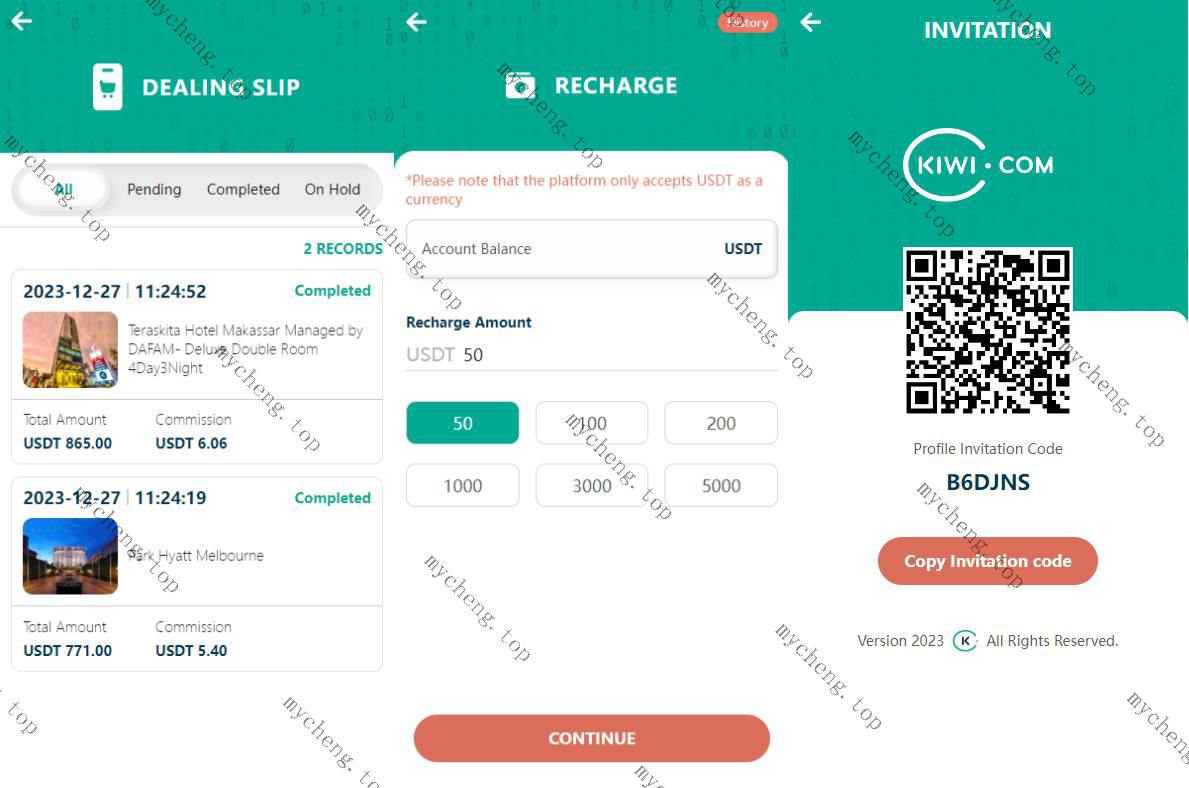Viewport: 1189px width, 788px height.
Task: Click the invitation QR code
Action: pyautogui.click(x=987, y=331)
